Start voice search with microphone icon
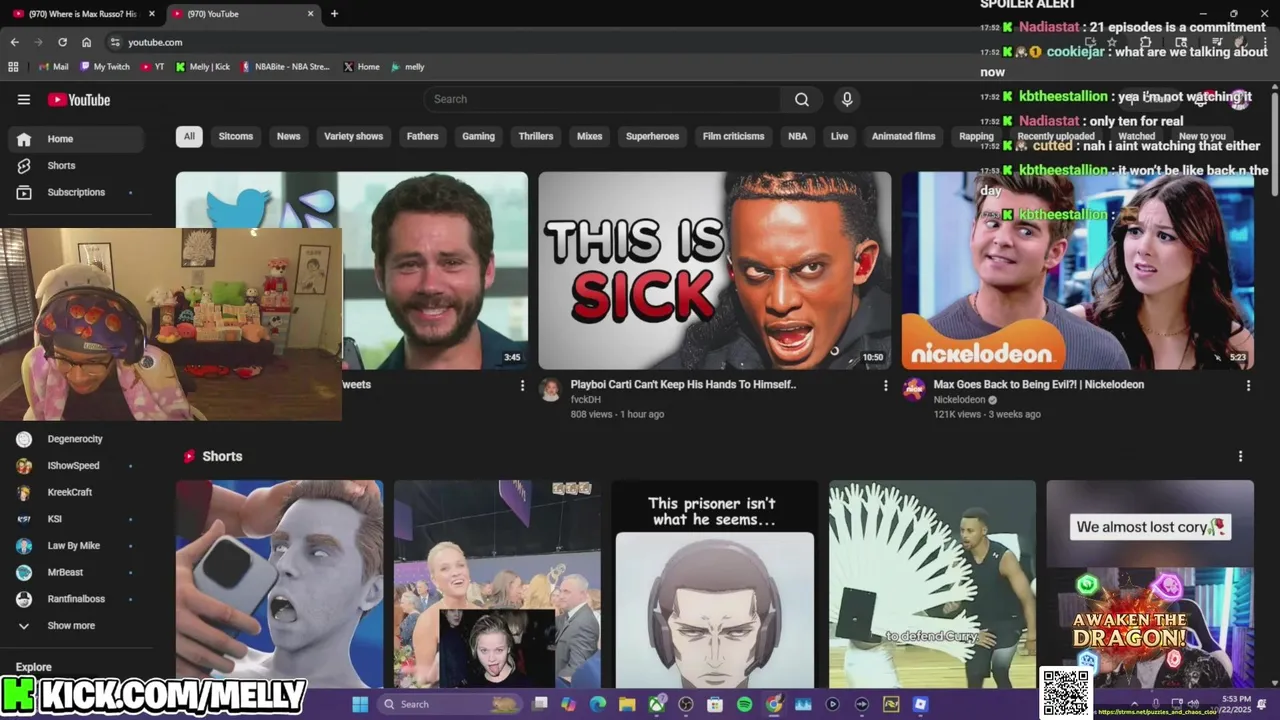The image size is (1280, 720). pos(847,99)
